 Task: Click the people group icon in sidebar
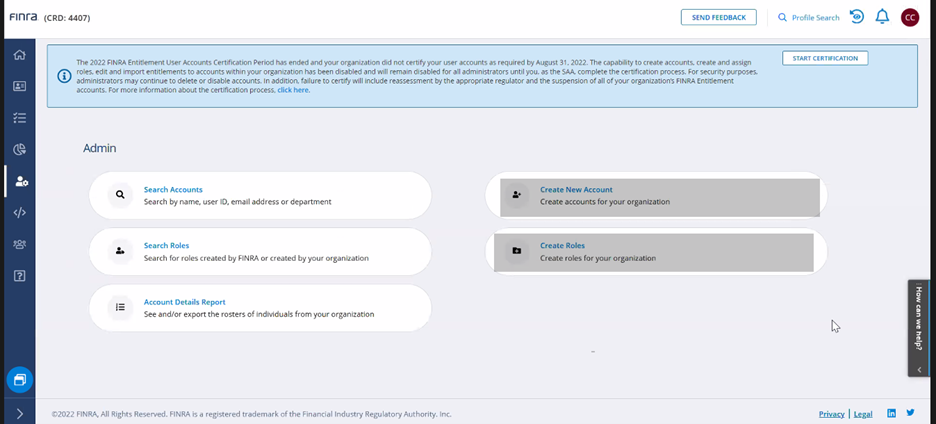click(20, 244)
